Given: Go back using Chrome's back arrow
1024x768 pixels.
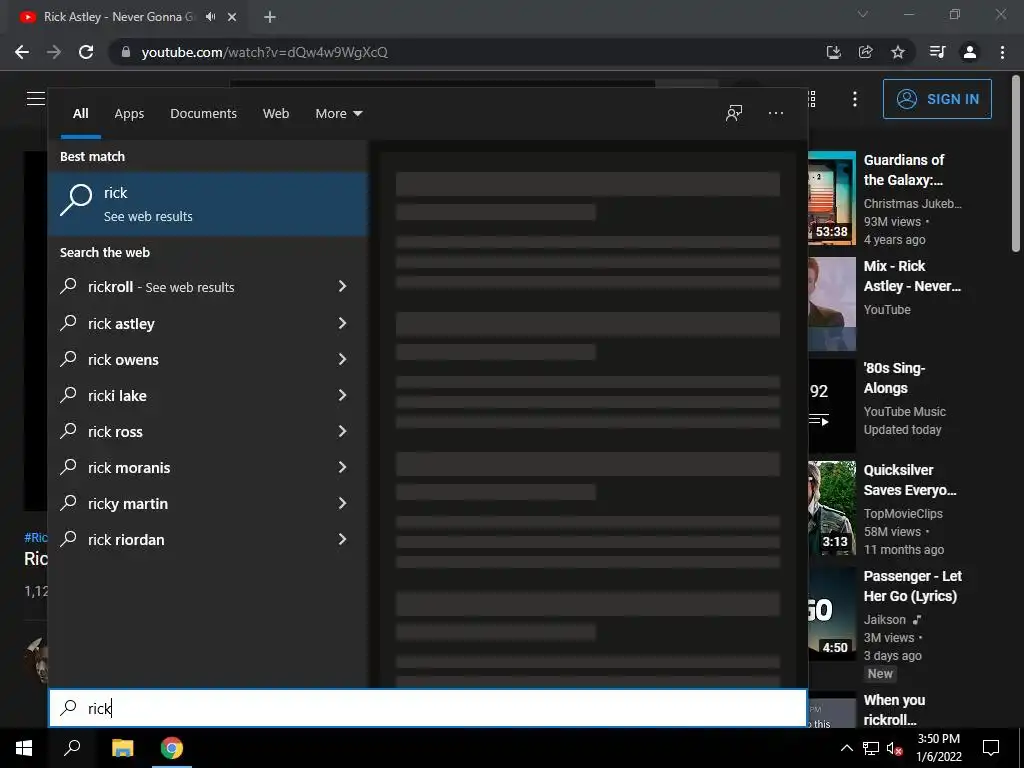Looking at the screenshot, I should pos(22,52).
